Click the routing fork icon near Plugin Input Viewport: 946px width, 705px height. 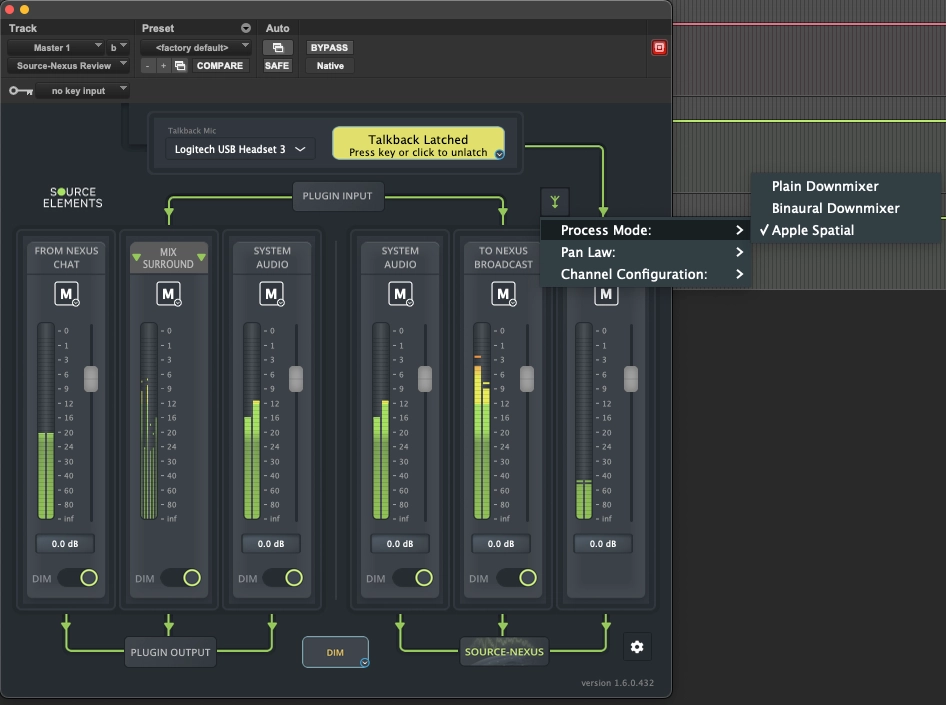[x=554, y=201]
